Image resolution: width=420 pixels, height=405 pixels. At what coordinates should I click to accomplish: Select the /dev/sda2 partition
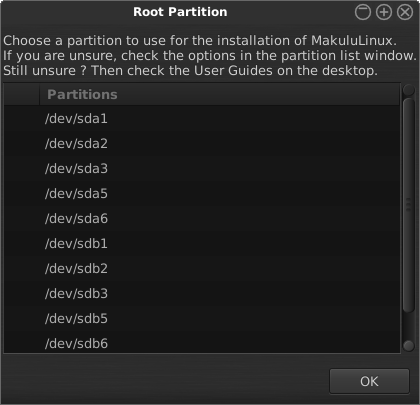pos(202,144)
